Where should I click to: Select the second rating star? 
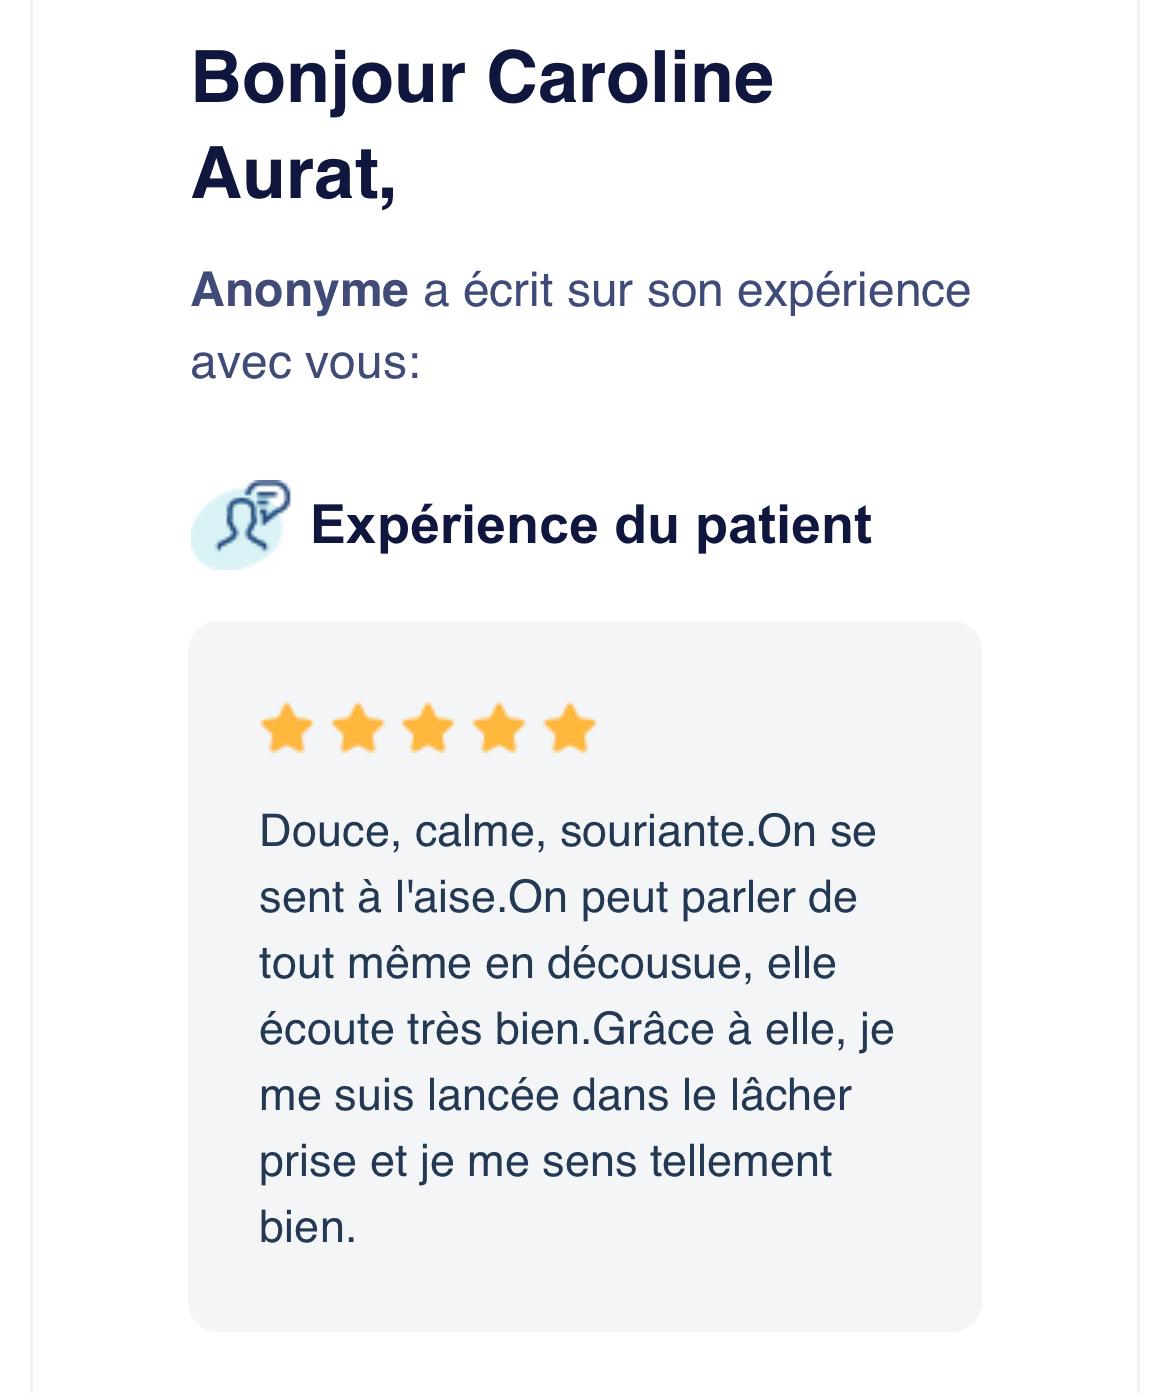[358, 728]
